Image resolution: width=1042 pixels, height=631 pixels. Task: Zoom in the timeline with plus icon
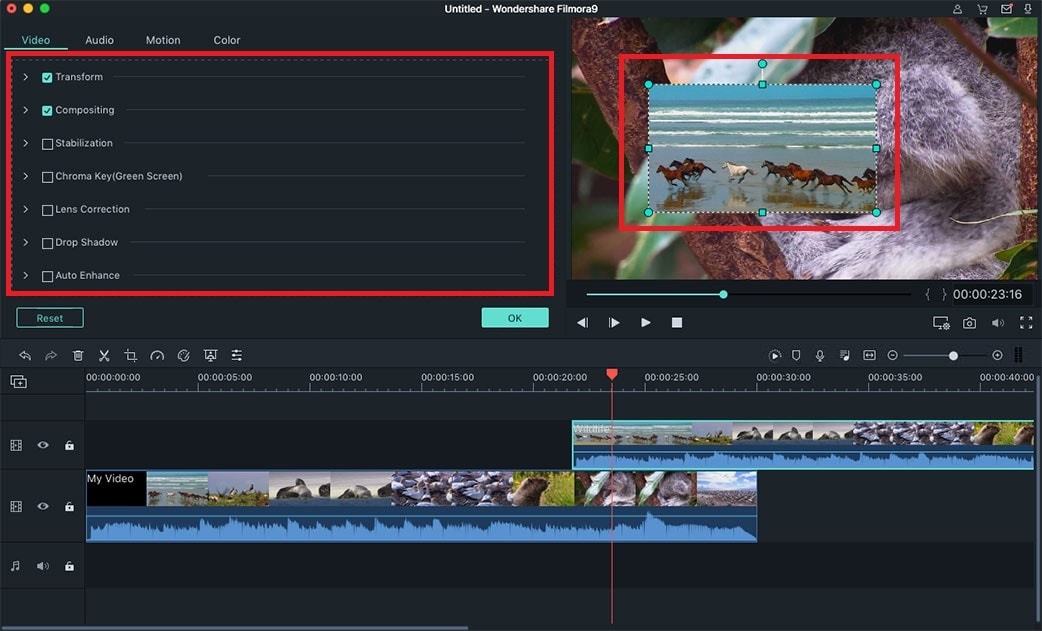(x=997, y=356)
